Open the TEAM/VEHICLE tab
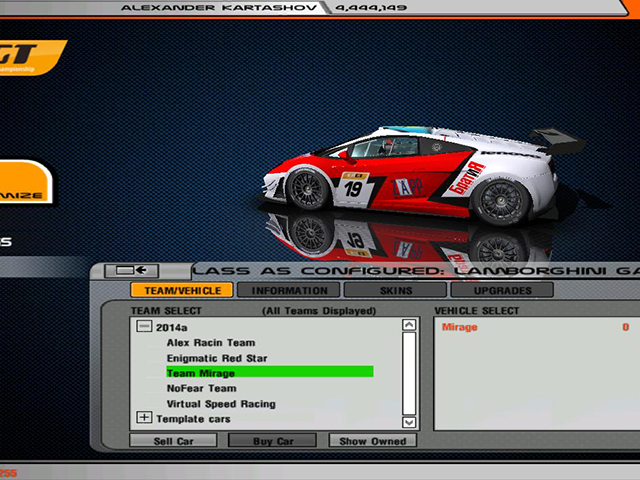Viewport: 640px width, 480px height. pyautogui.click(x=182, y=290)
